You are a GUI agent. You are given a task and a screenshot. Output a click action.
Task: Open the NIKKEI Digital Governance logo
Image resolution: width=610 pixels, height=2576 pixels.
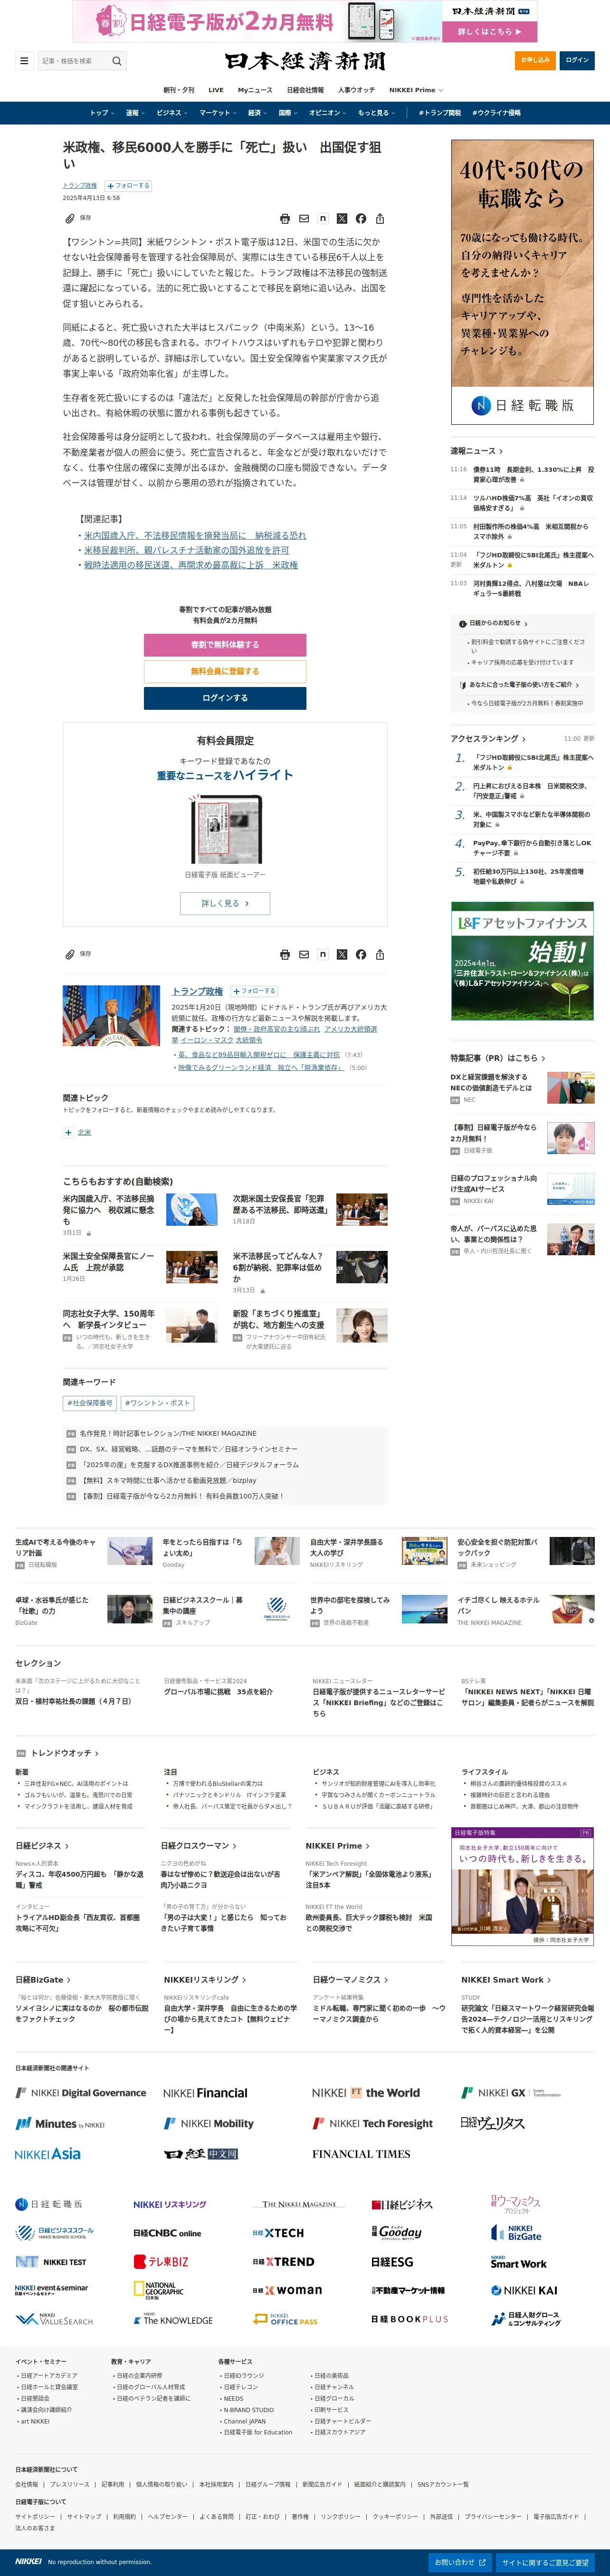pyautogui.click(x=81, y=2092)
